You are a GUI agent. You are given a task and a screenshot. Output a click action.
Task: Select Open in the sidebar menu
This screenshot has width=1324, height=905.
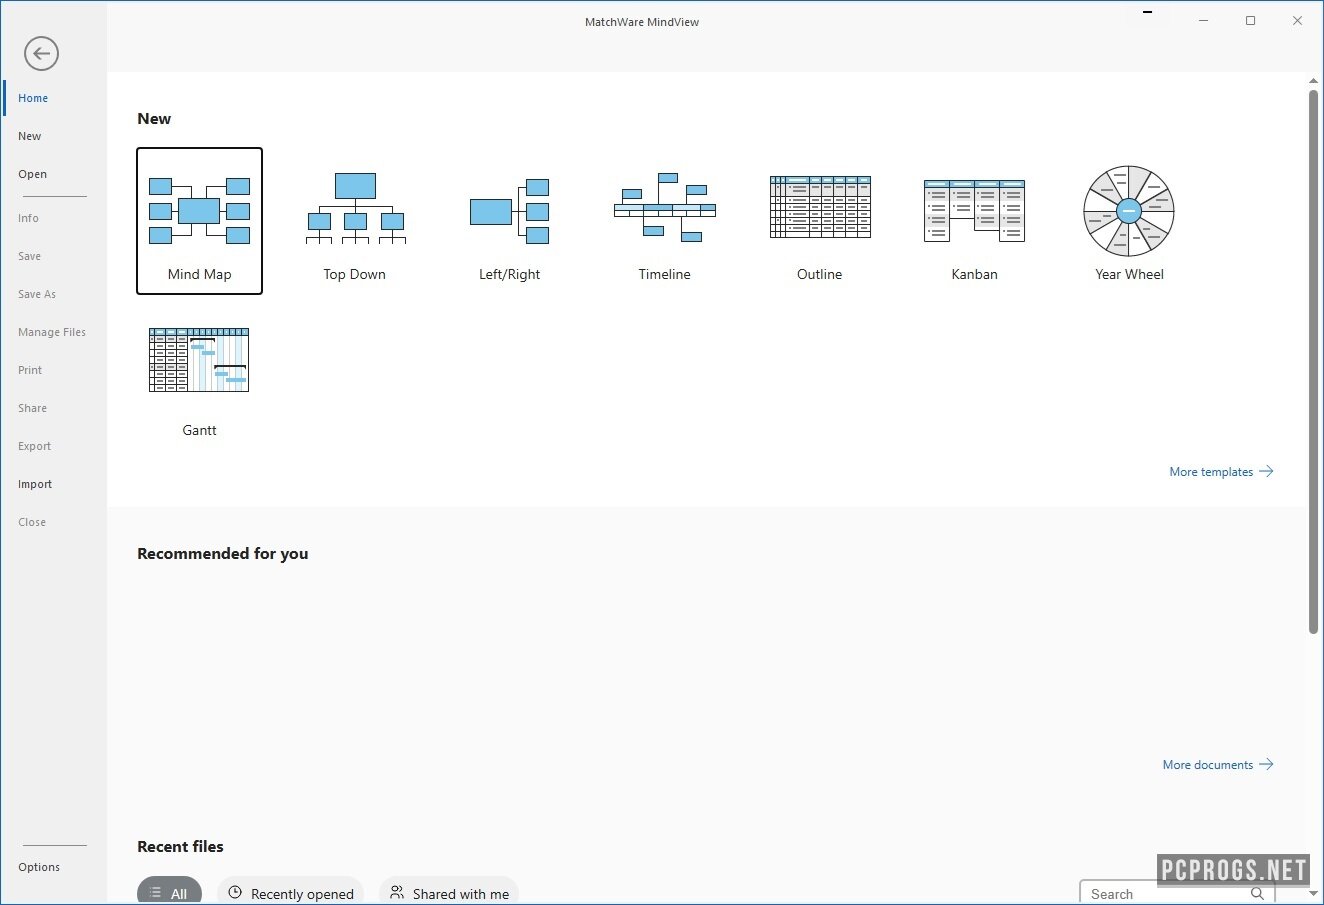tap(33, 174)
